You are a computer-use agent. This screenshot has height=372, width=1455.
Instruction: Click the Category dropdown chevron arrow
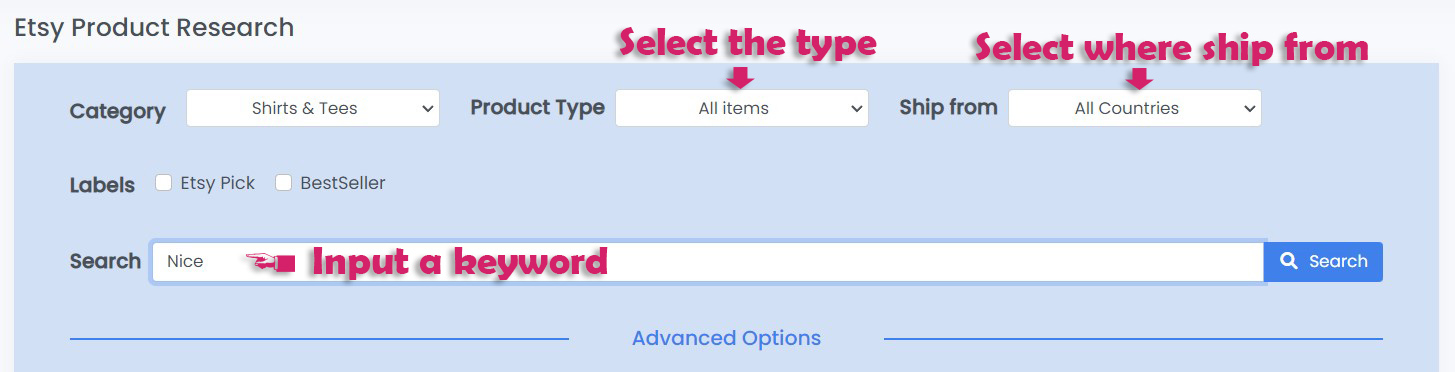coord(427,108)
